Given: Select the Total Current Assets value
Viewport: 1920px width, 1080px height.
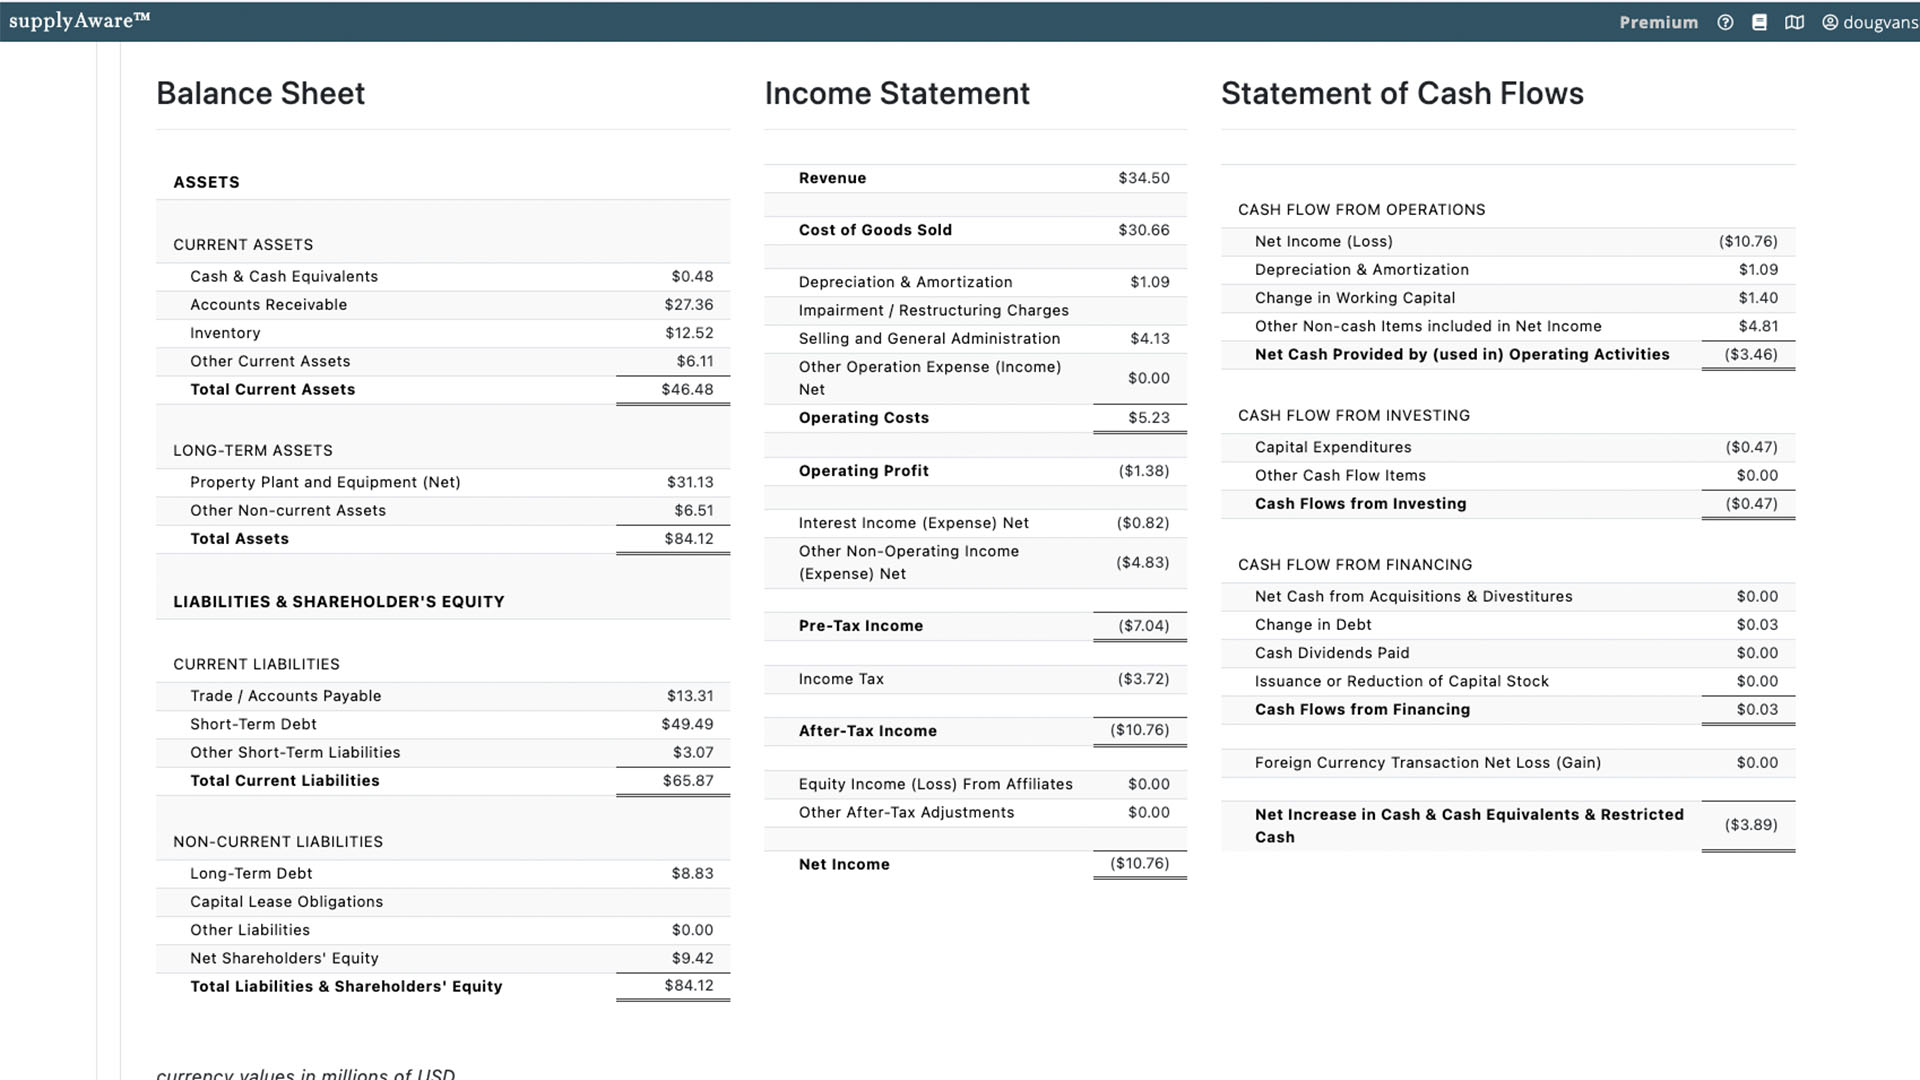Looking at the screenshot, I should 687,390.
